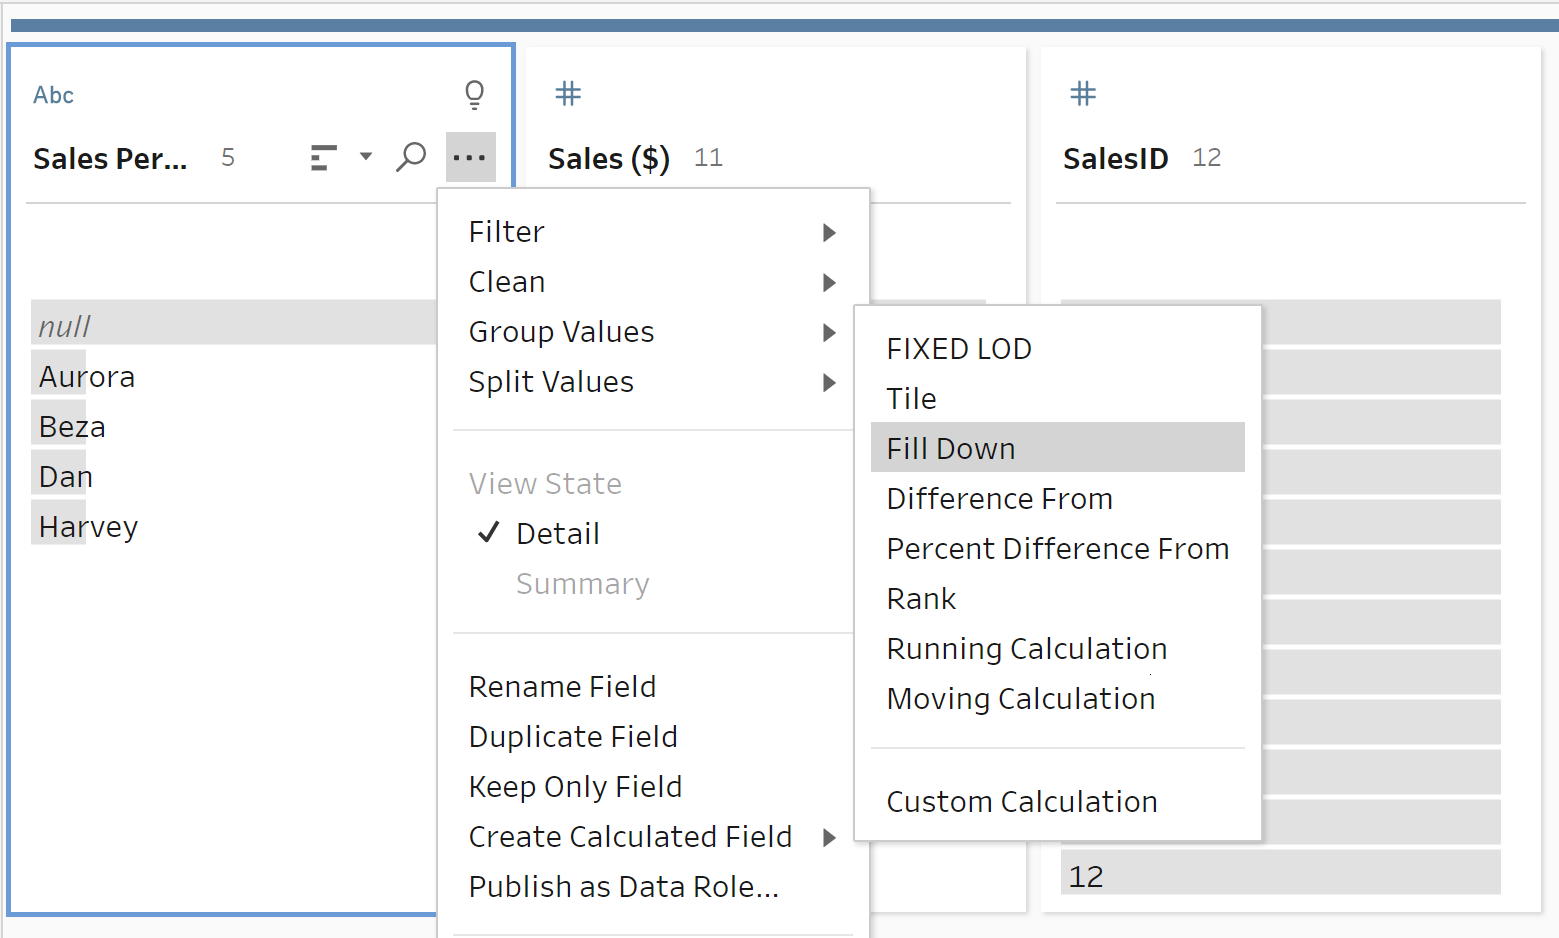Image resolution: width=1559 pixels, height=938 pixels.
Task: Click the three-dot more options button
Action: [470, 157]
